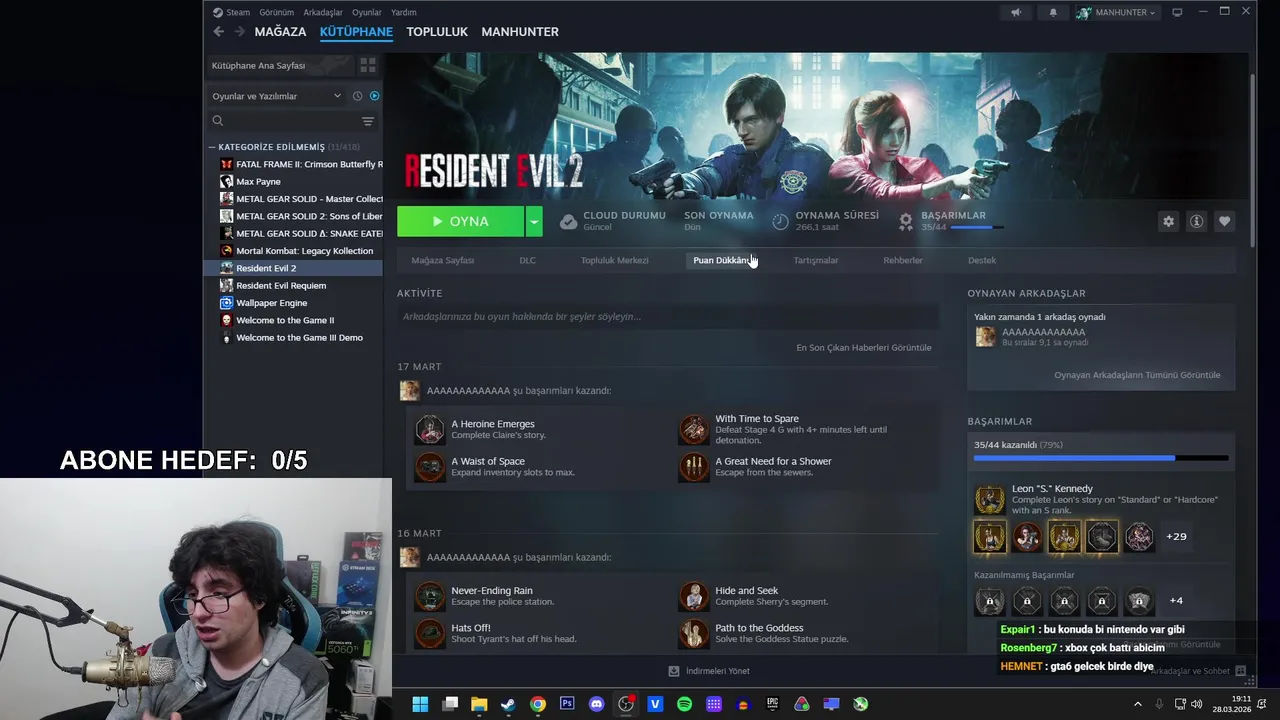The height and width of the screenshot is (720, 1280).
Task: Open Destek tab
Action: [x=982, y=260]
